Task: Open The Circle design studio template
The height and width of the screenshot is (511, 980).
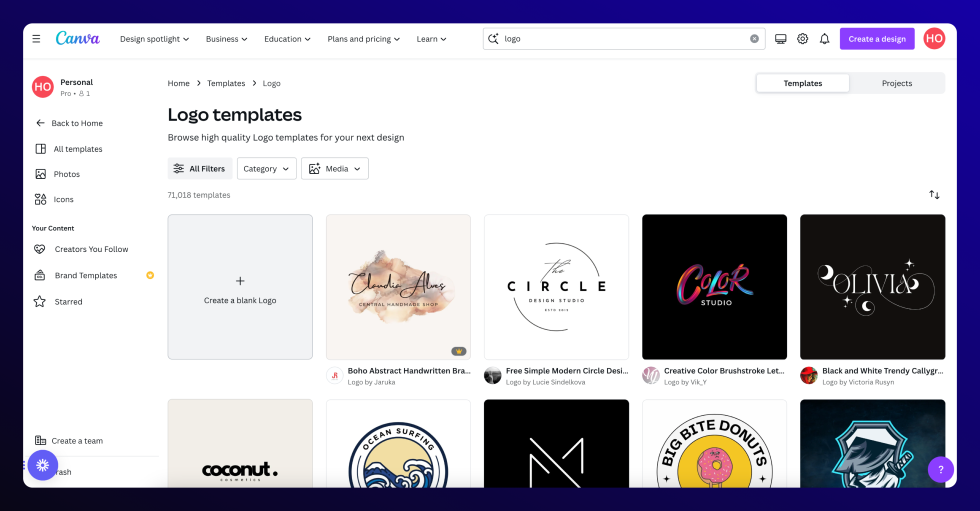Action: click(556, 287)
